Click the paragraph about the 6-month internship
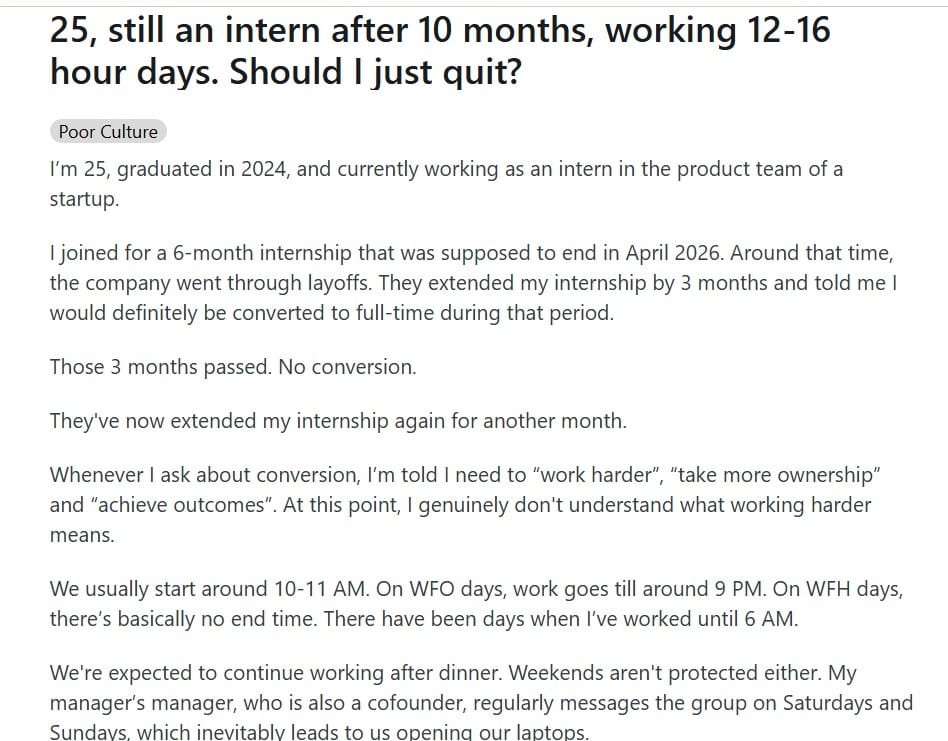Image resolution: width=948 pixels, height=741 pixels. pos(473,283)
